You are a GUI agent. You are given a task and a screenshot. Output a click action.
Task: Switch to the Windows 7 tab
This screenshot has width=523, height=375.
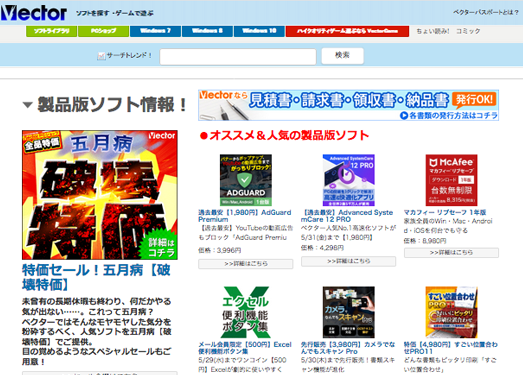coord(155,31)
